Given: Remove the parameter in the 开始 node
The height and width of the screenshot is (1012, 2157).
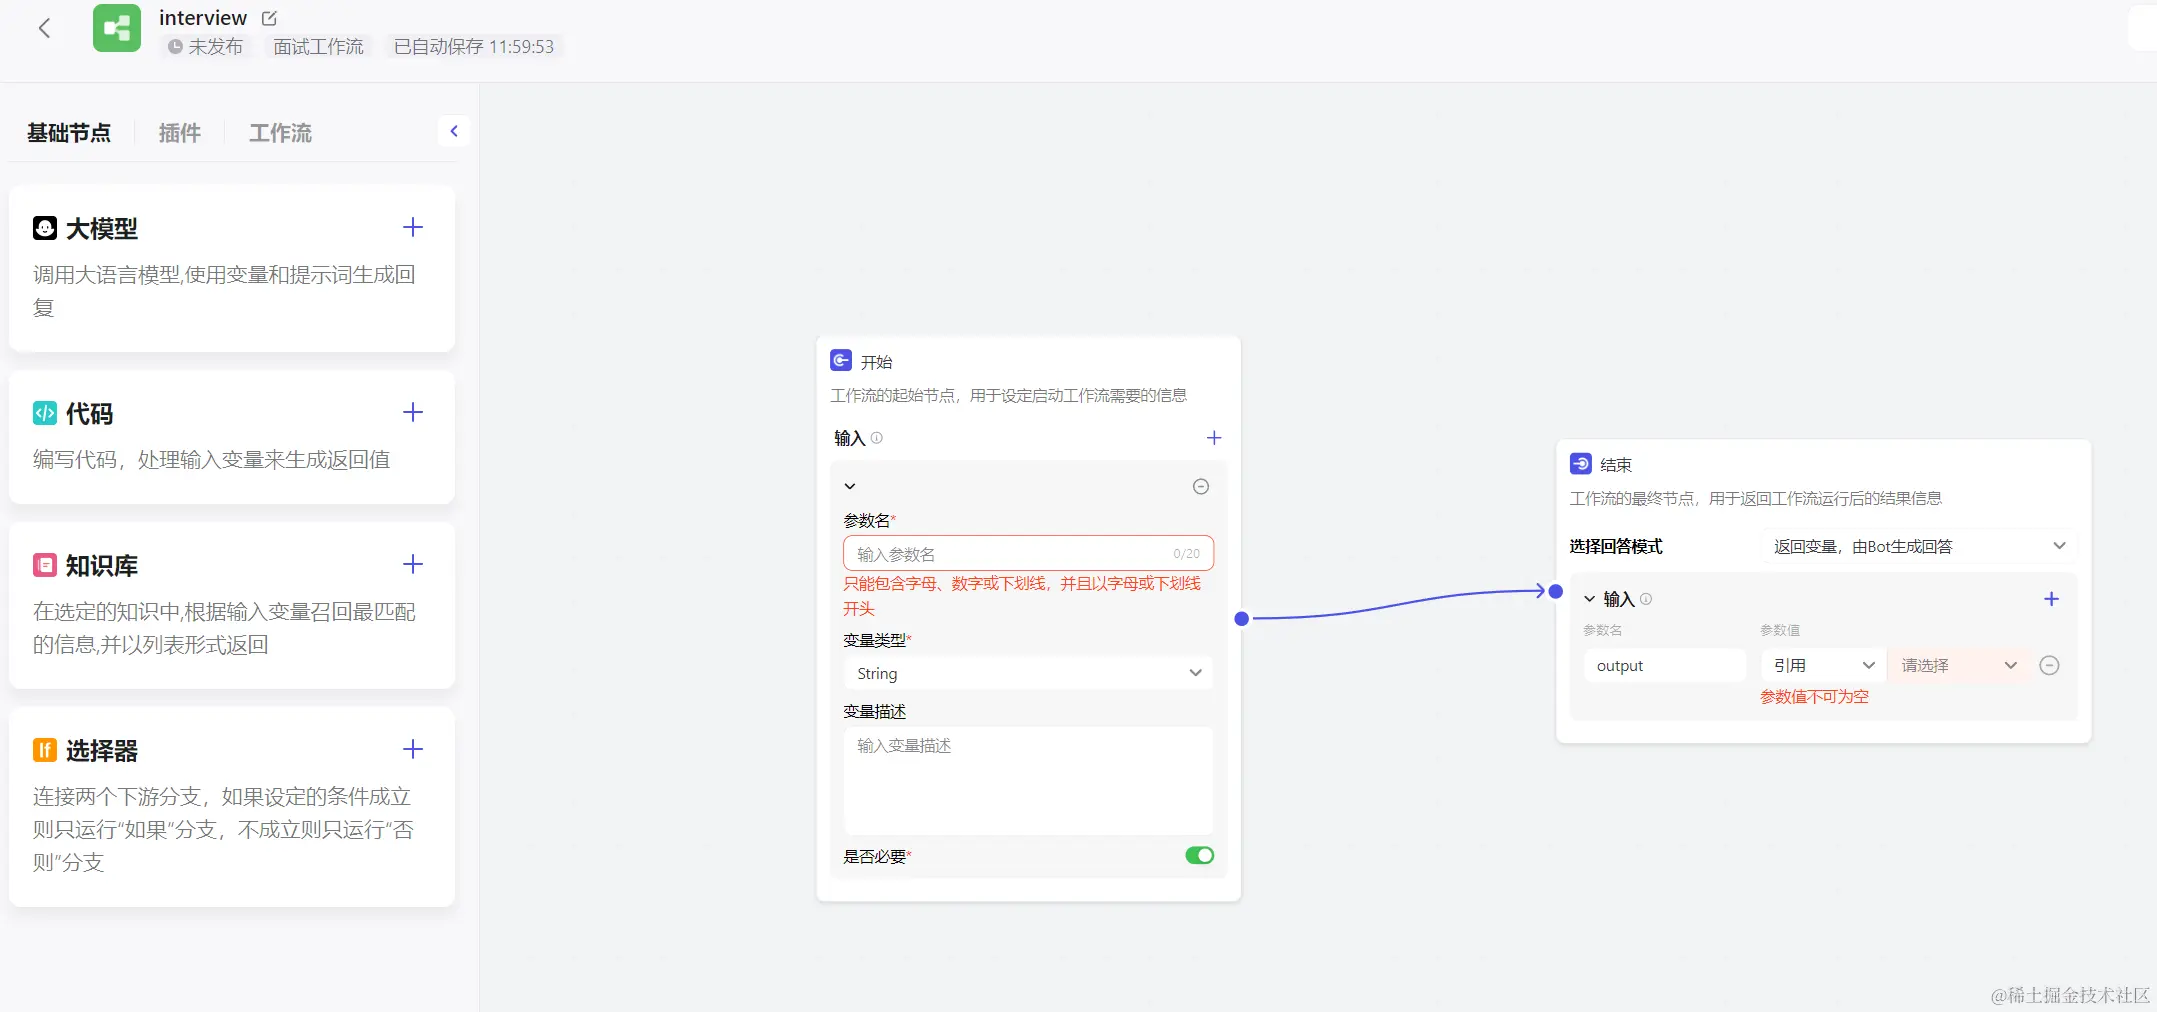Looking at the screenshot, I should tap(1201, 487).
